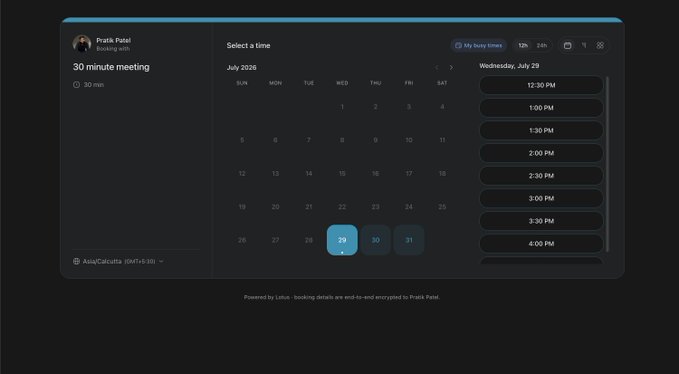Click the WED weekday column header
Screen dimensions: 679x374
point(342,83)
